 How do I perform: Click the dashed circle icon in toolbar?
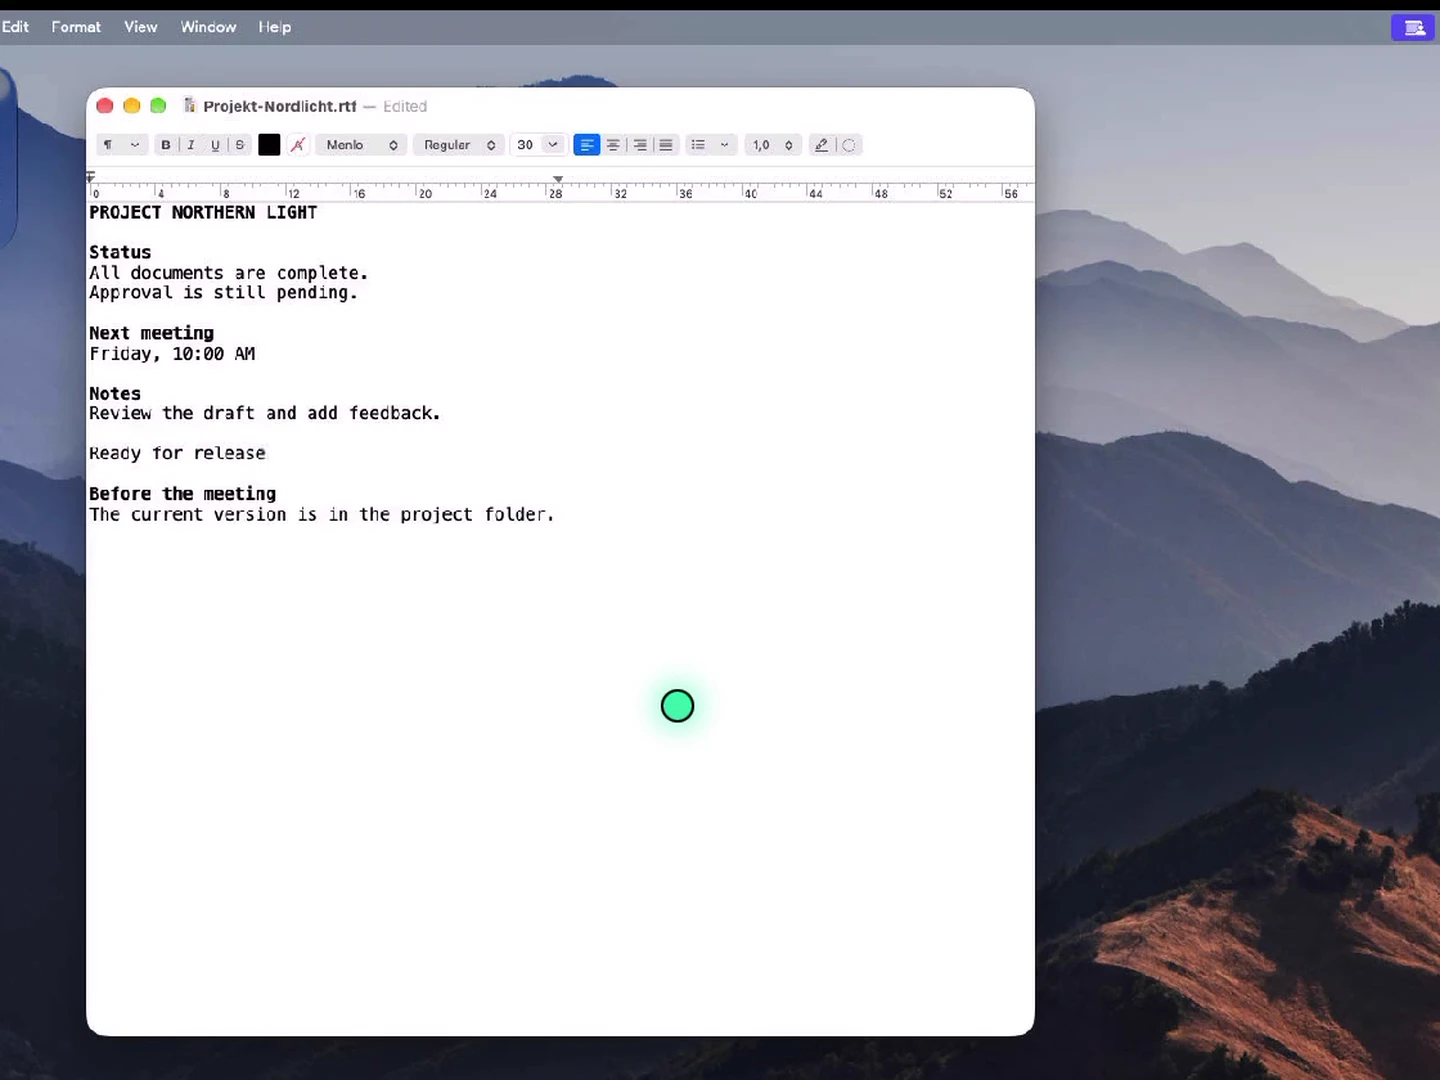(849, 145)
